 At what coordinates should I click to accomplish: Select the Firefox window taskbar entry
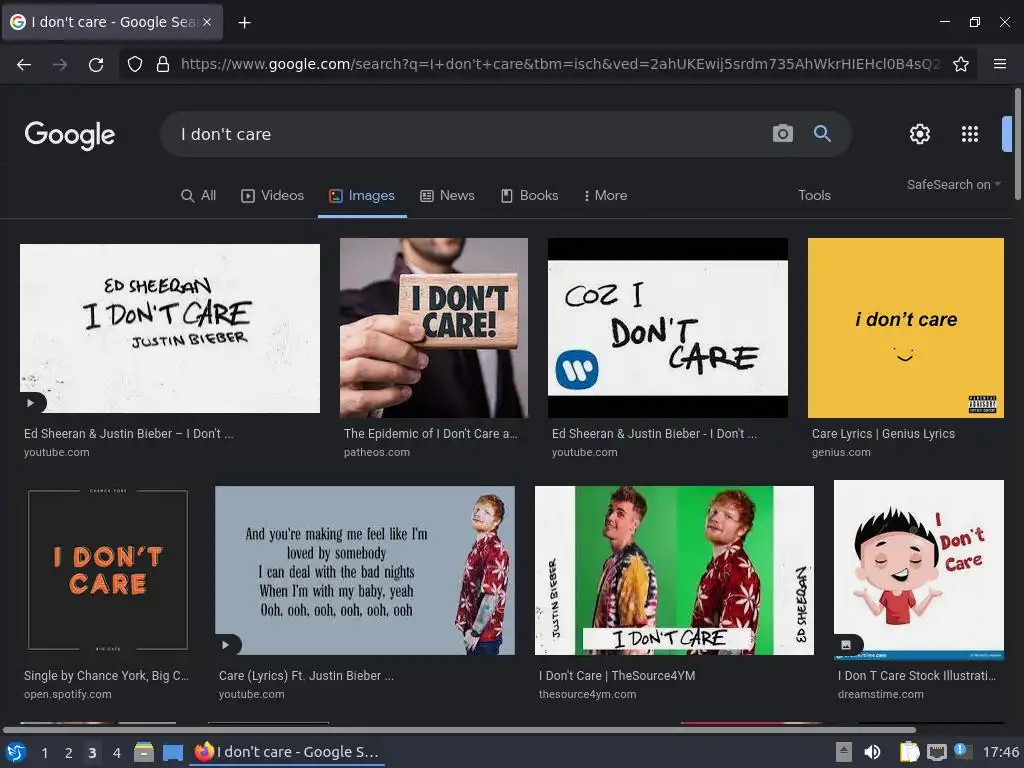pyautogui.click(x=287, y=752)
